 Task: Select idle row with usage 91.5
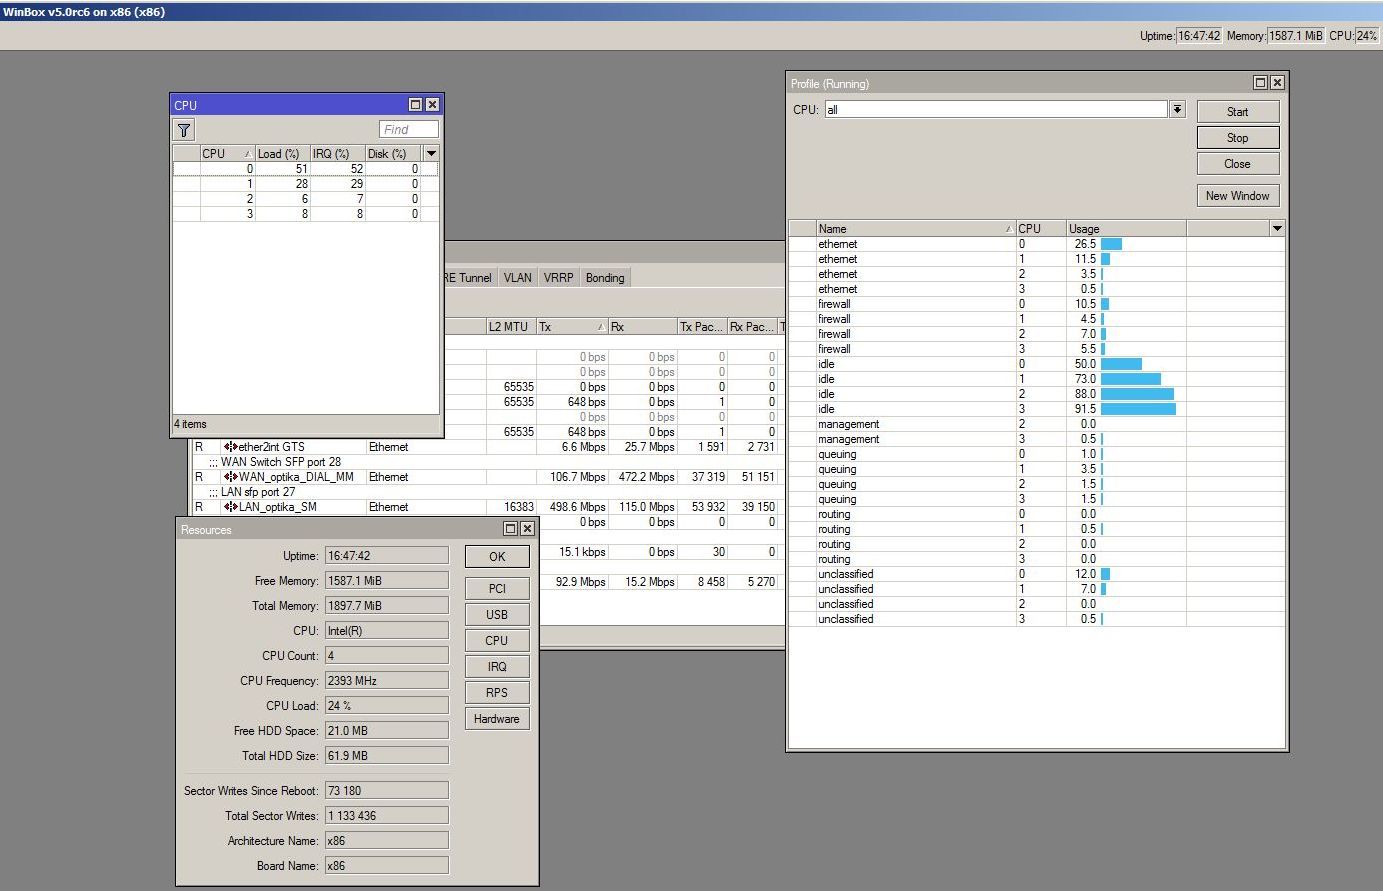pos(1036,409)
